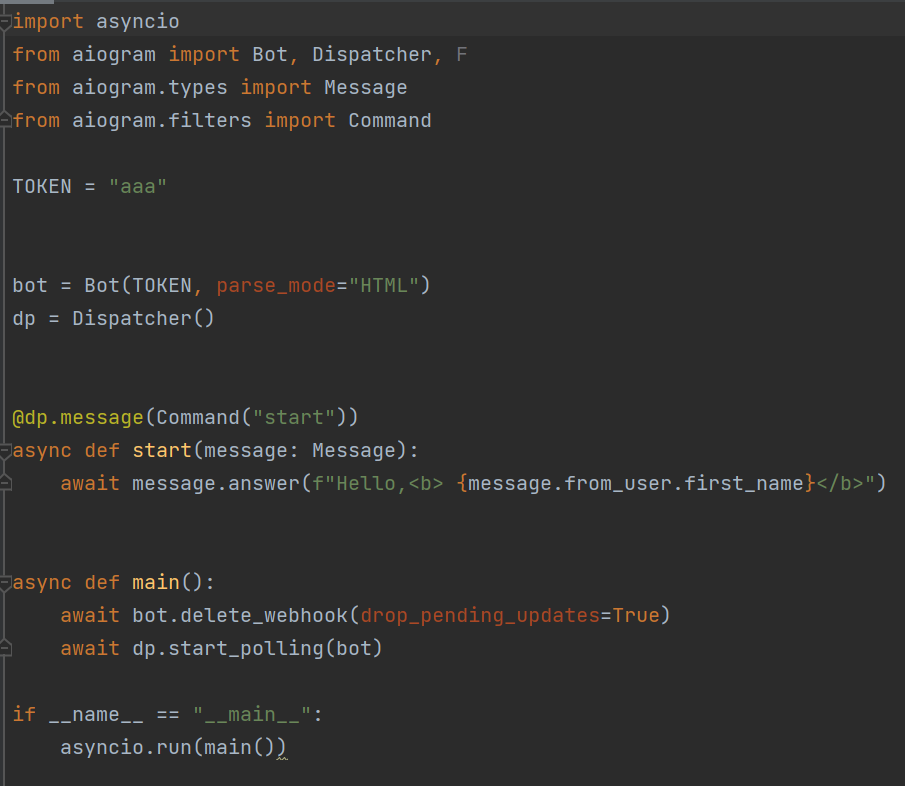The height and width of the screenshot is (786, 905).
Task: Click dp.start_polling call
Action: tap(228, 649)
